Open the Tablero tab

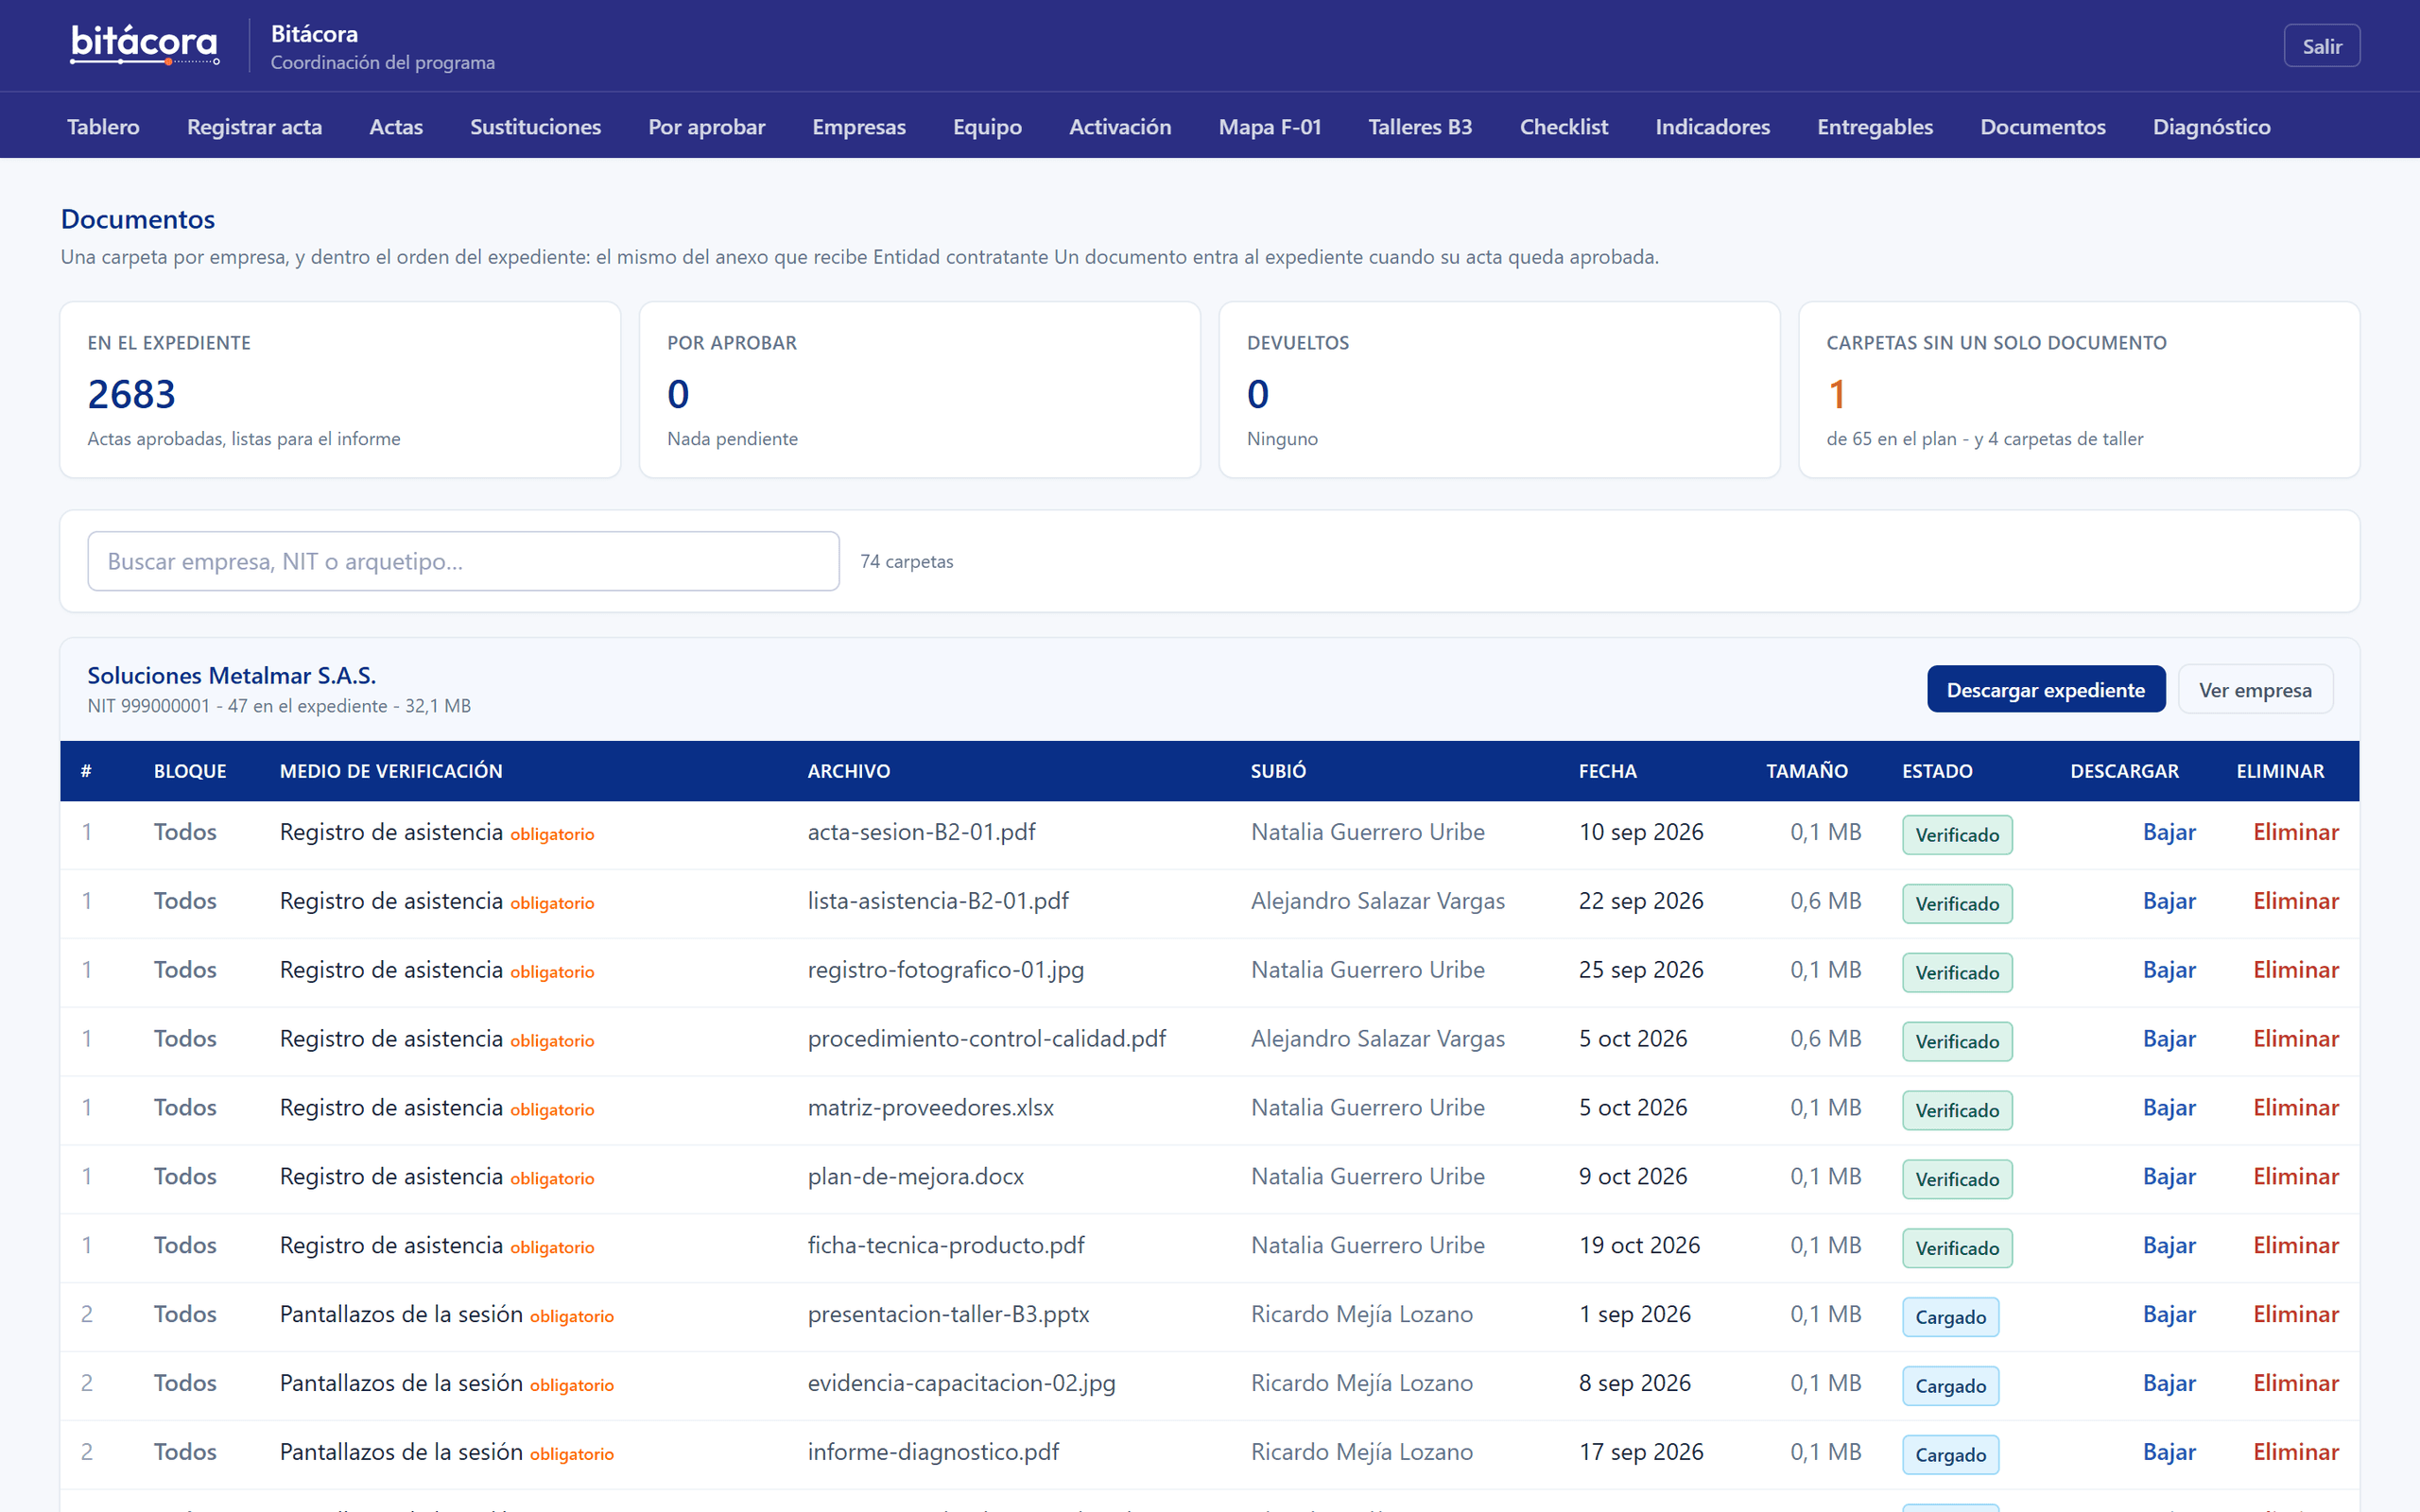103,127
